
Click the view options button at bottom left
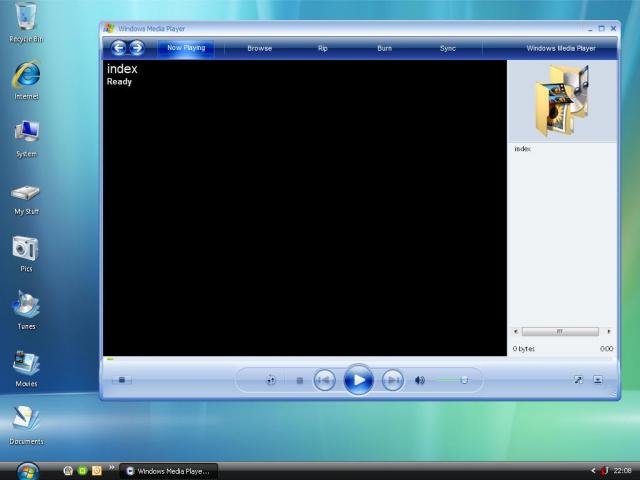[122, 380]
